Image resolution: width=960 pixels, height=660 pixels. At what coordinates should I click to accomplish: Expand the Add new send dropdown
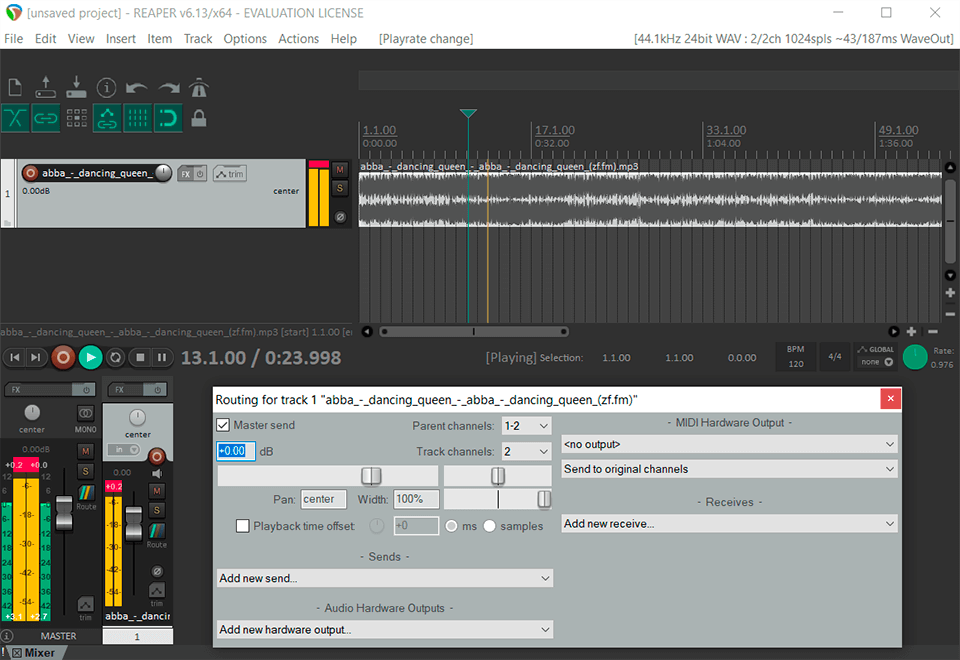[x=383, y=578]
